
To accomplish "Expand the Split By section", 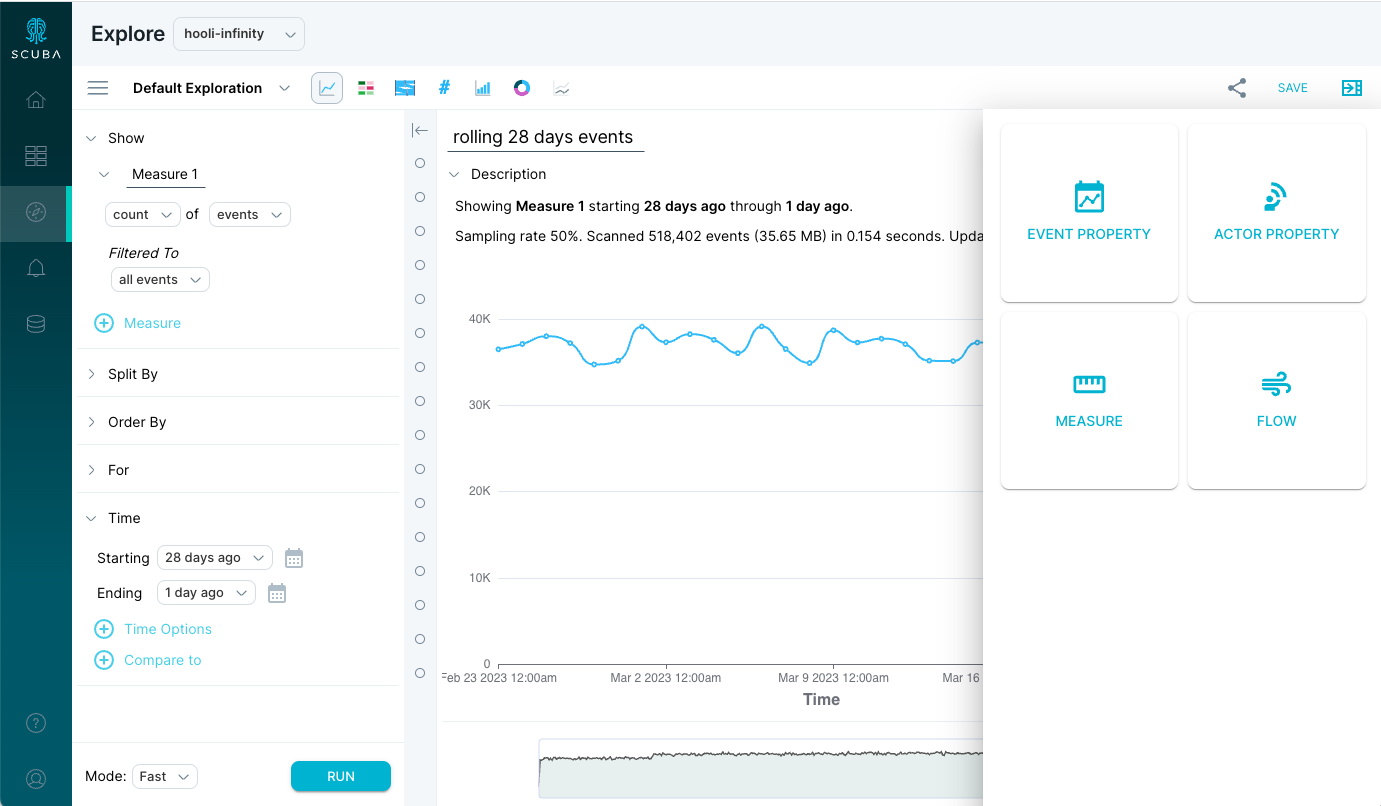I will (x=91, y=373).
